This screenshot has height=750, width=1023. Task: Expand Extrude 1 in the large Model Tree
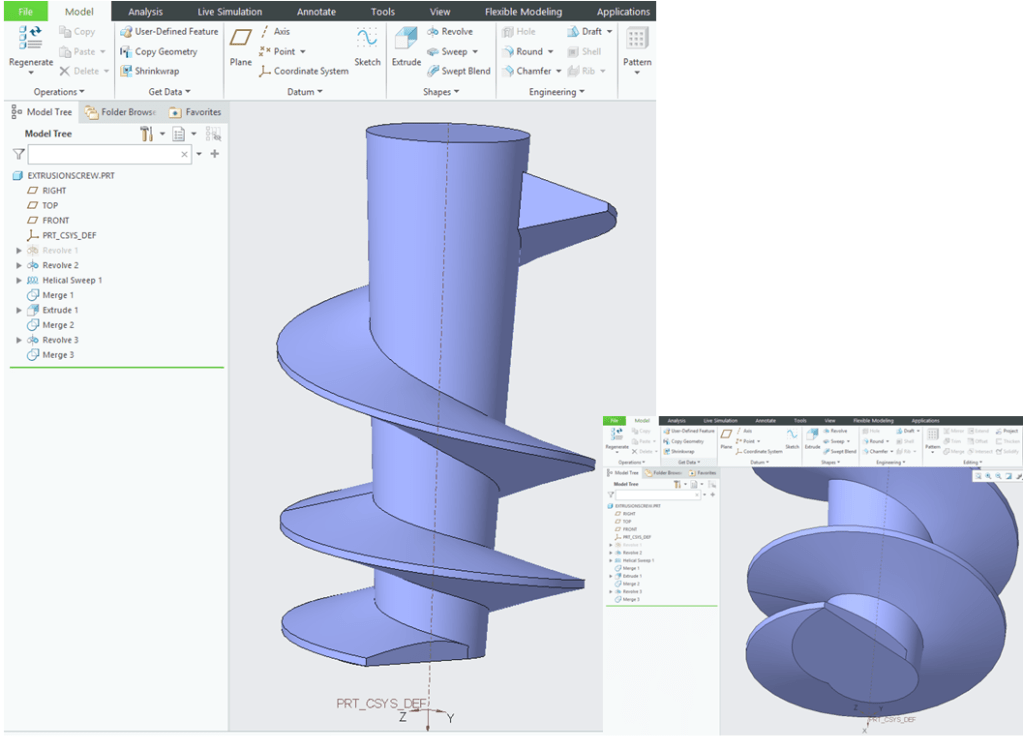pos(19,310)
